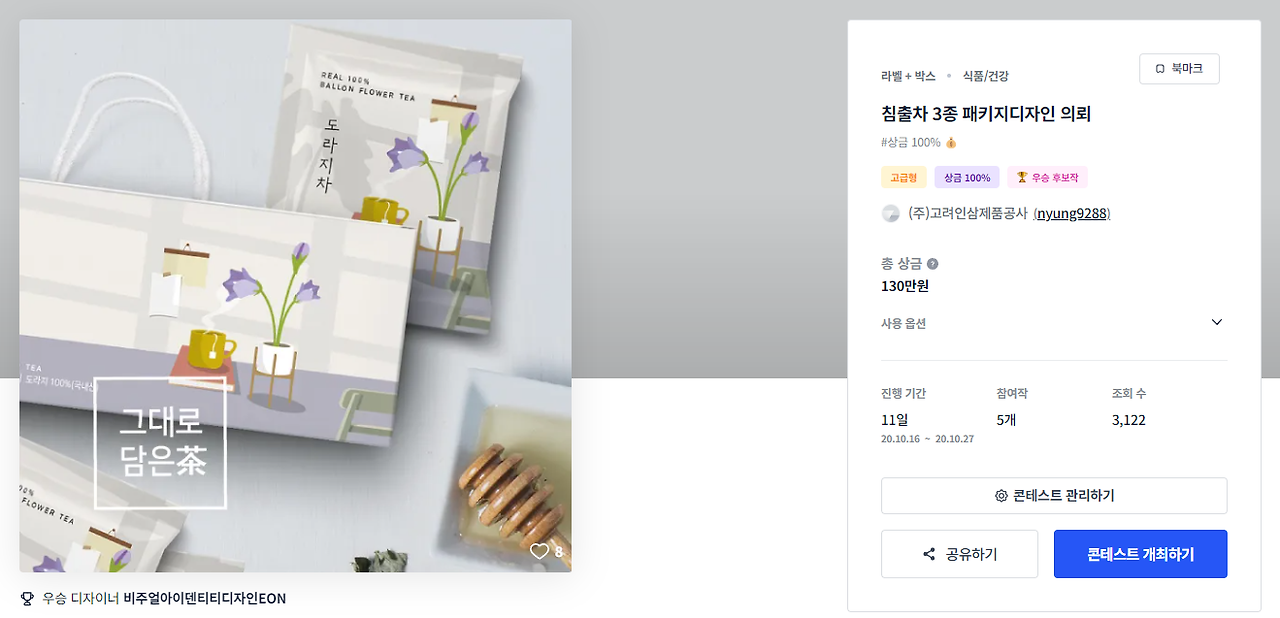The image size is (1280, 618).
Task: Click the #상금 100% hashtag
Action: (911, 143)
